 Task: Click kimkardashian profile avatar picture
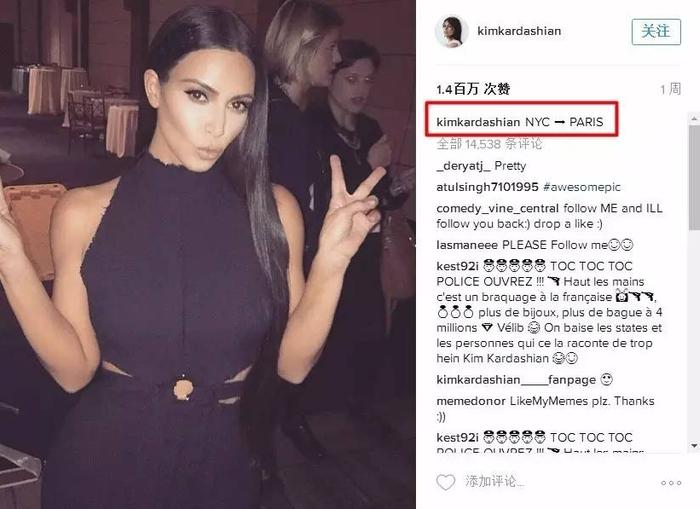[451, 32]
